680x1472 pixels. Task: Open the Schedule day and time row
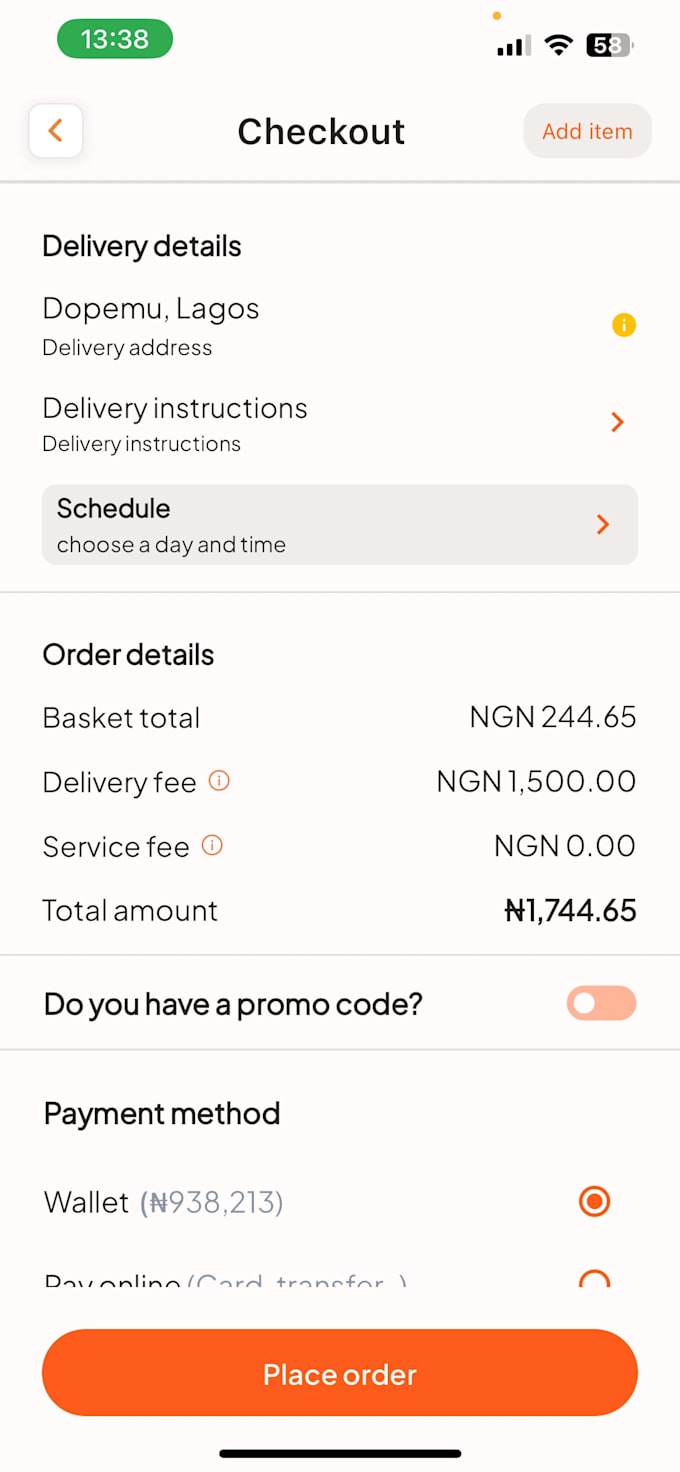coord(340,525)
